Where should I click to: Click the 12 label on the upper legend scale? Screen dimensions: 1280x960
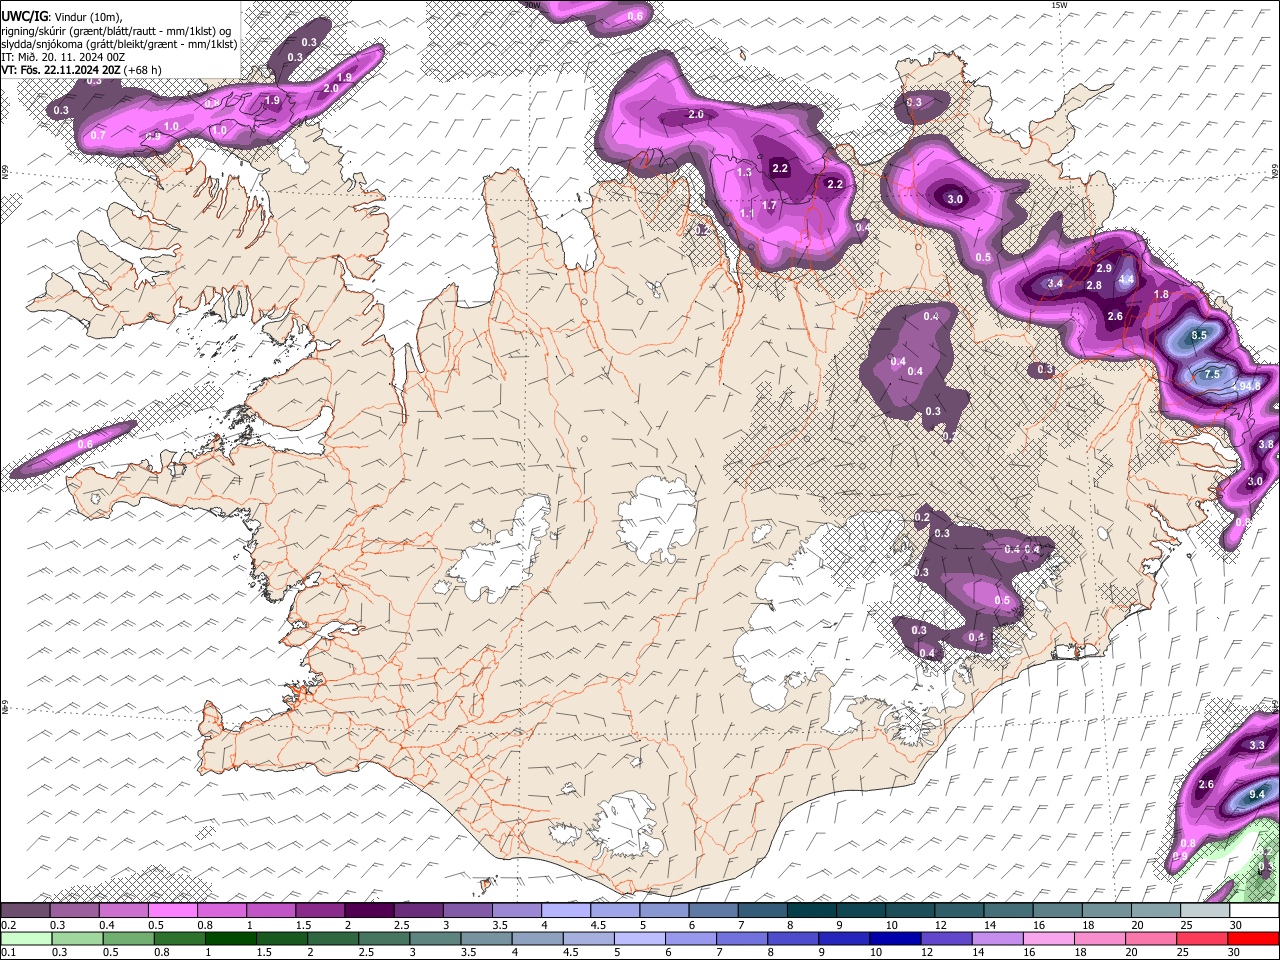(x=941, y=925)
